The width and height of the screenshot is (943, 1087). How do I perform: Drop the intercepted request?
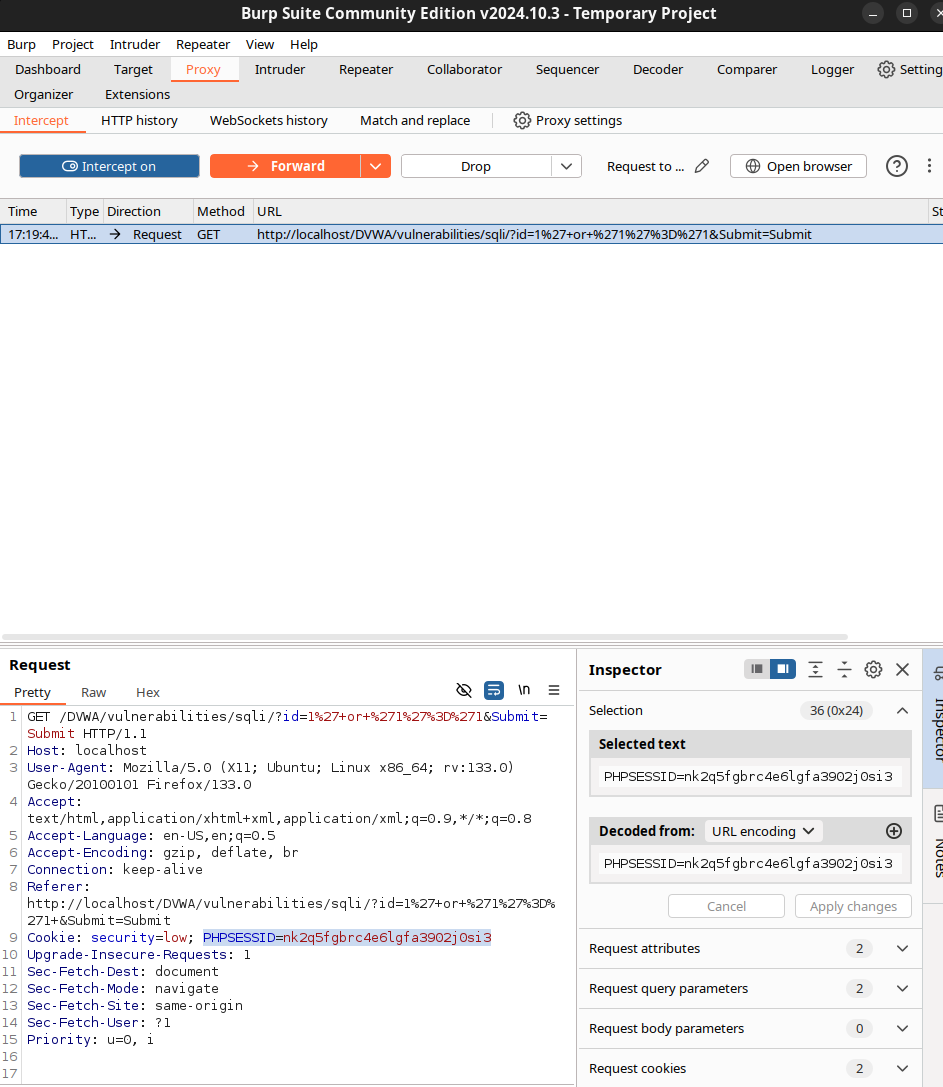(x=476, y=166)
